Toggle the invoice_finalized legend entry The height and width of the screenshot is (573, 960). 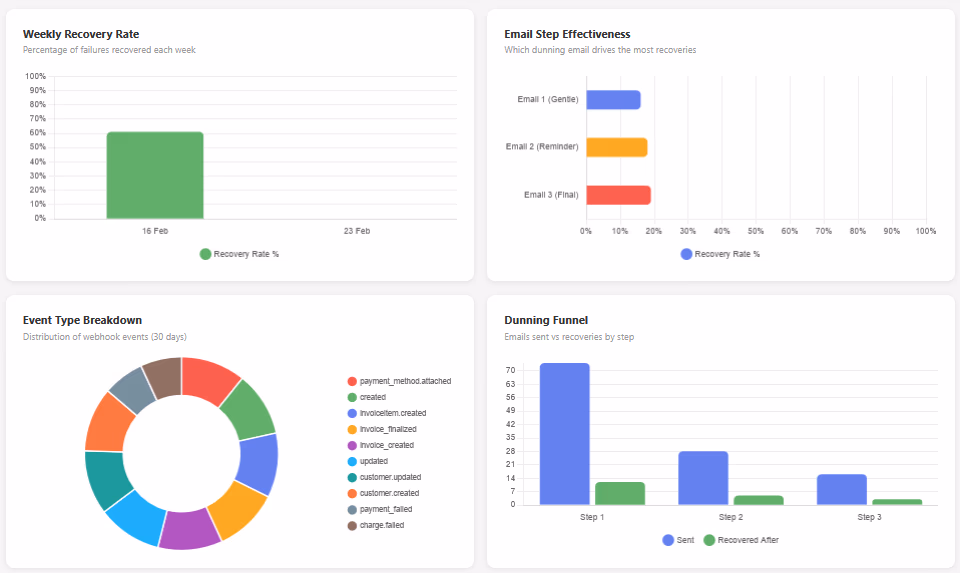(387, 429)
